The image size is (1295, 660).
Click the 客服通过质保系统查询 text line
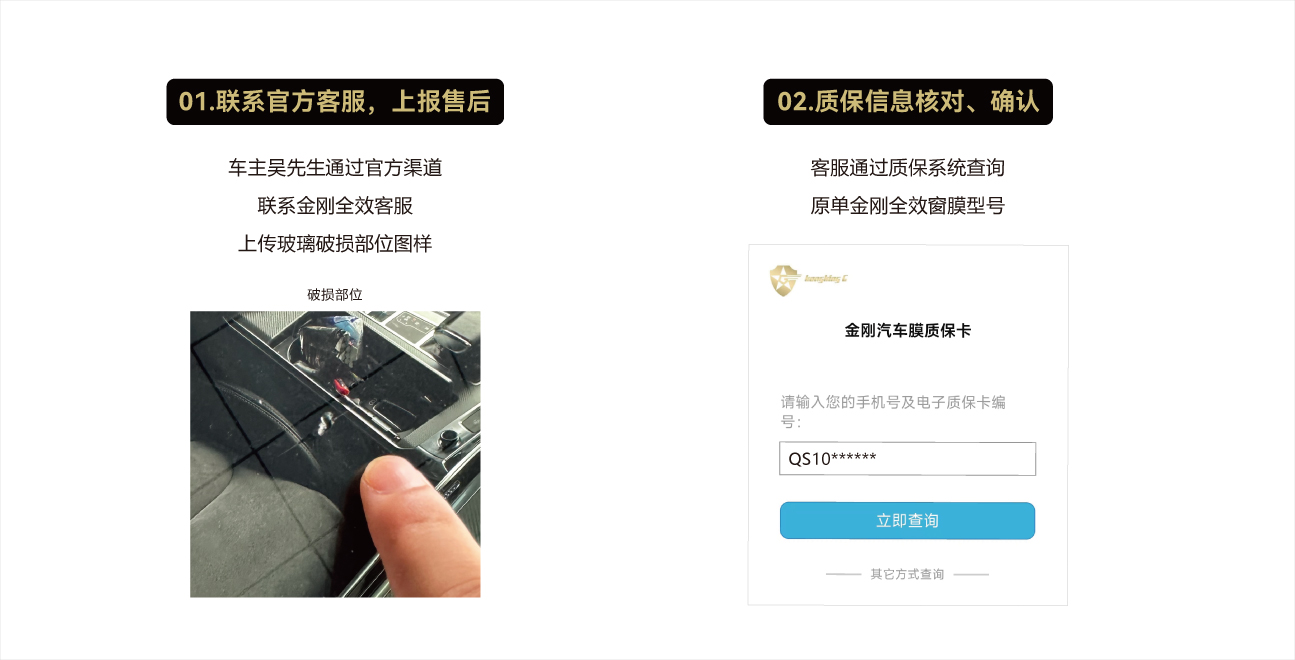(x=907, y=168)
